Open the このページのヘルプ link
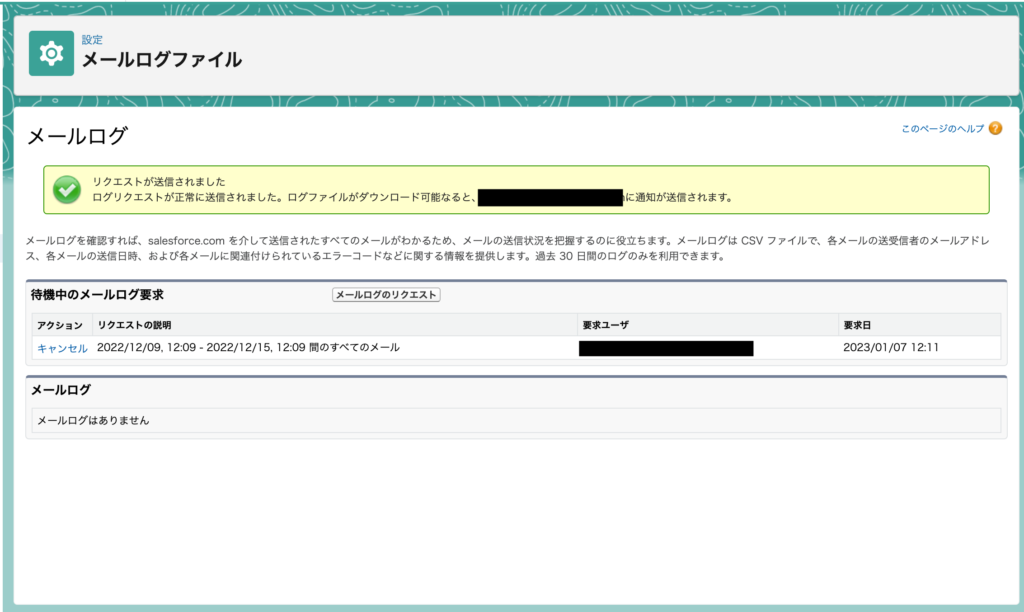This screenshot has width=1024, height=612. coord(943,129)
